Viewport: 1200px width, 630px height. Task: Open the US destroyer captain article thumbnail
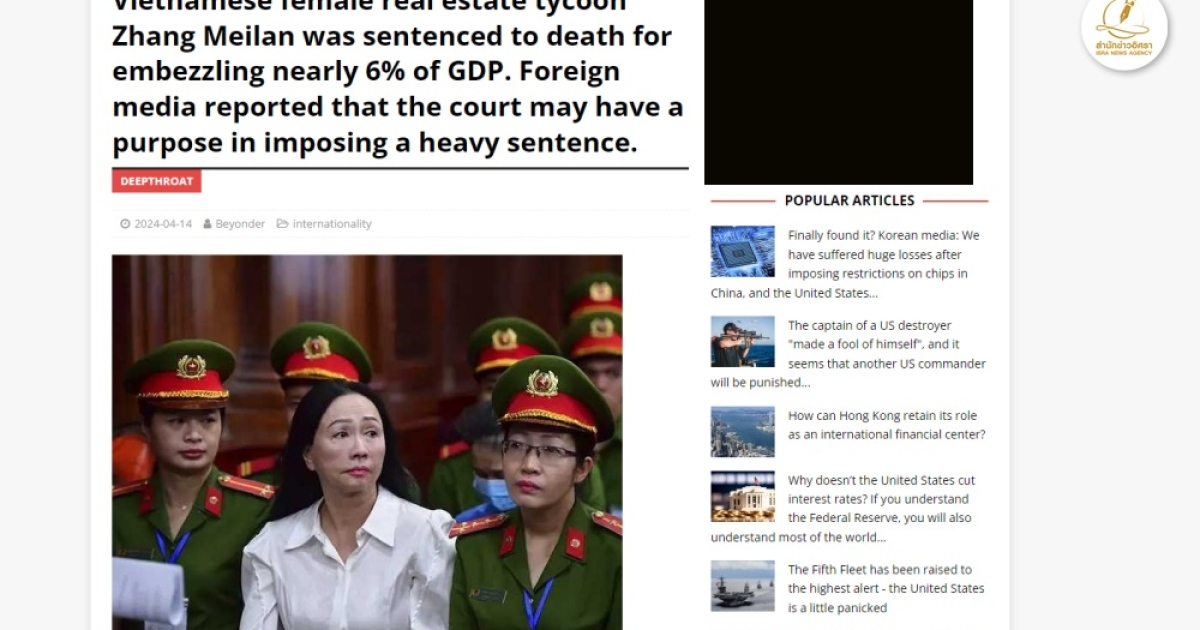pos(743,342)
